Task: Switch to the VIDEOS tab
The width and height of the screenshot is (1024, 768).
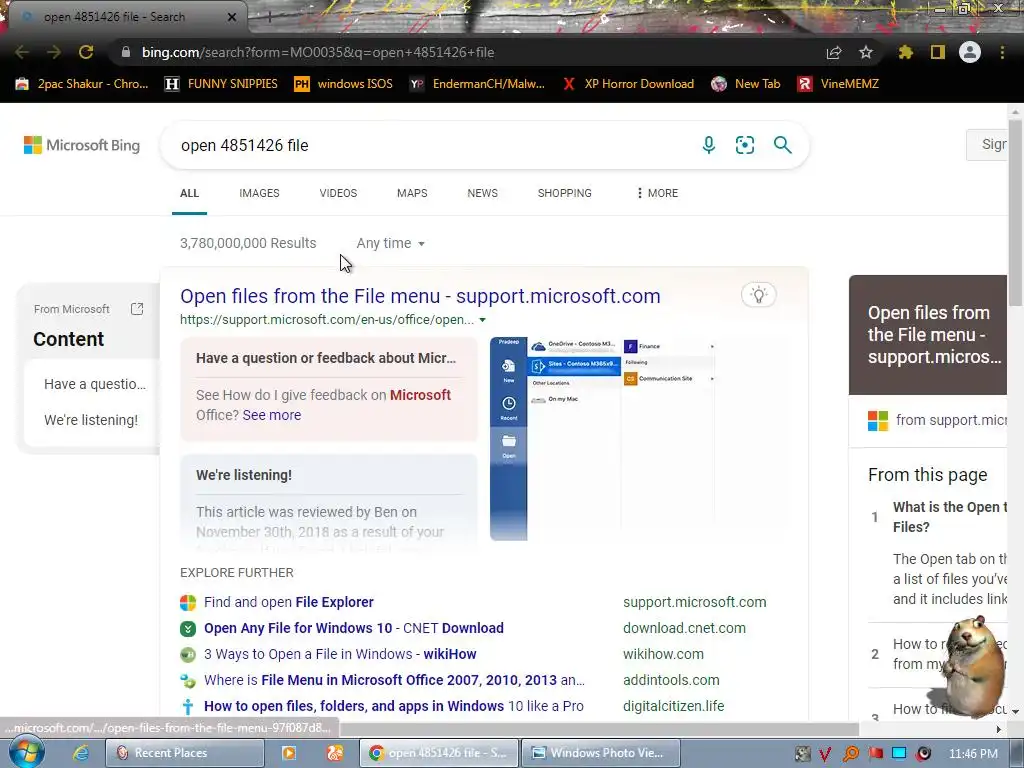Action: [338, 193]
